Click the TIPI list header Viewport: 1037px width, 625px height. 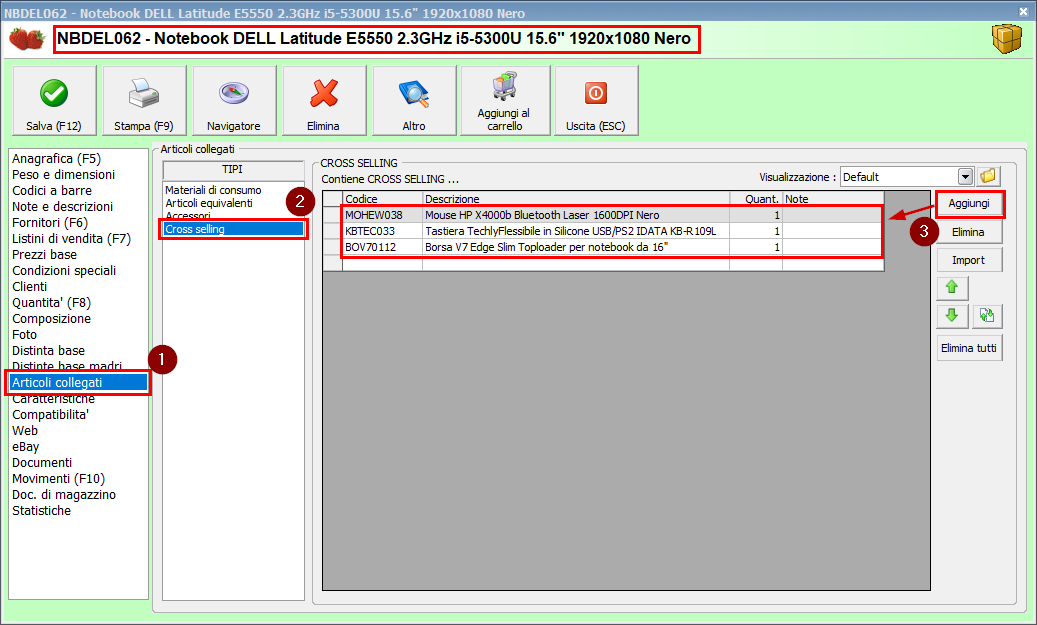[x=233, y=169]
